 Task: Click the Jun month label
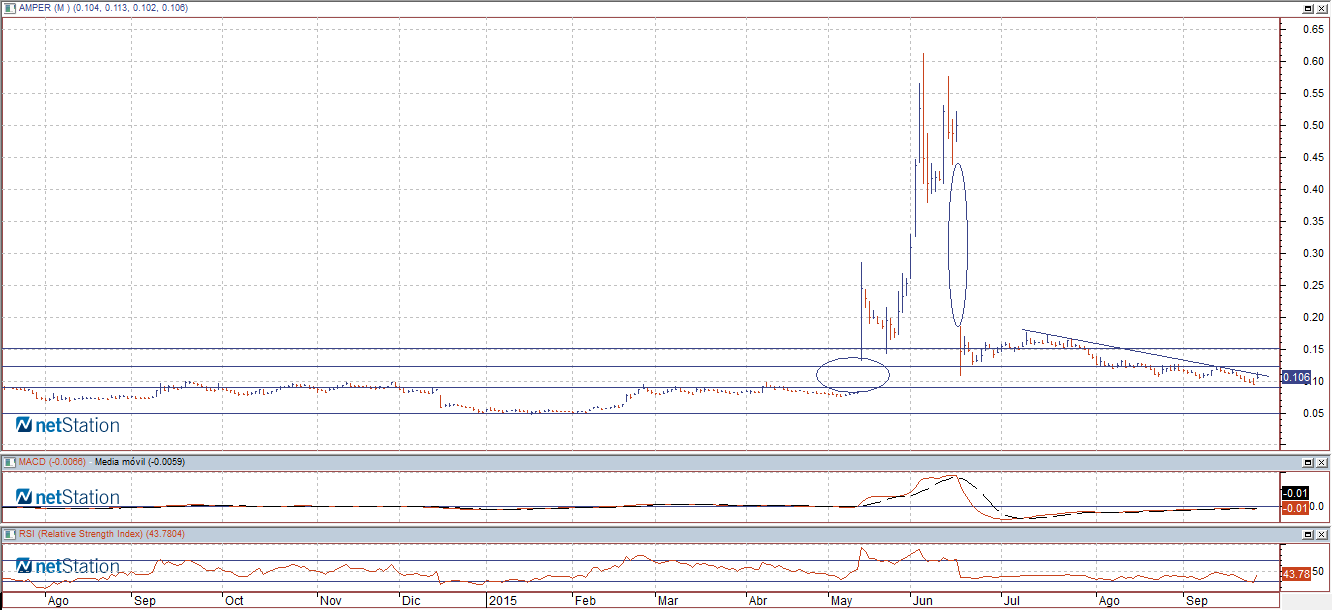[923, 602]
